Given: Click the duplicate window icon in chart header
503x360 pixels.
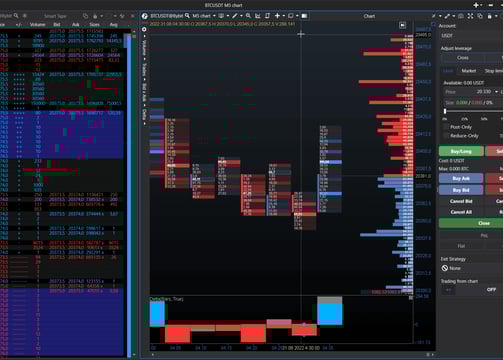Looking at the screenshot, I should click(x=480, y=16).
